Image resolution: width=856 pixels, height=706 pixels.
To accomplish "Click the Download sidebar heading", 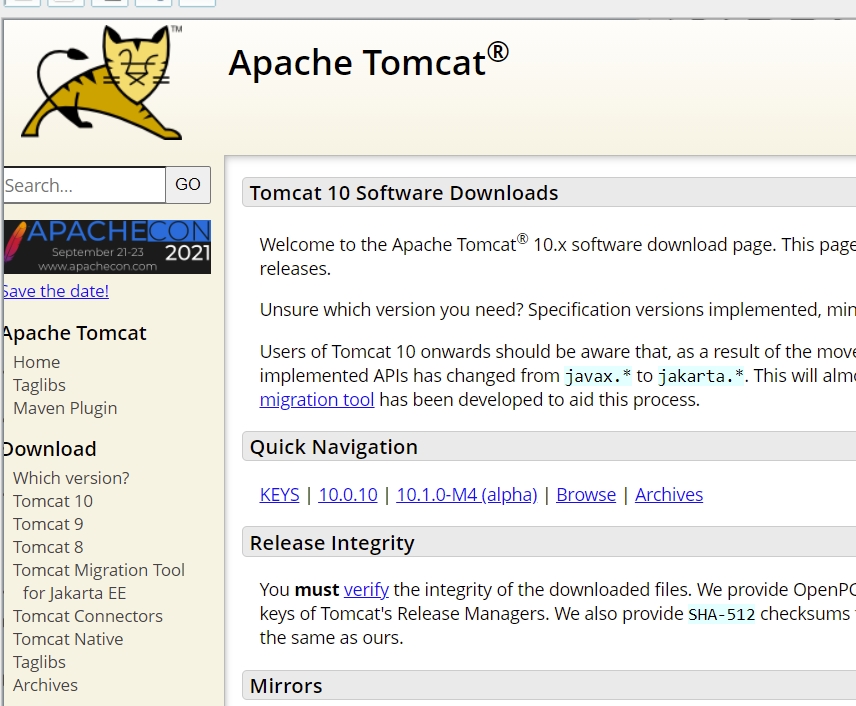I will coord(49,449).
